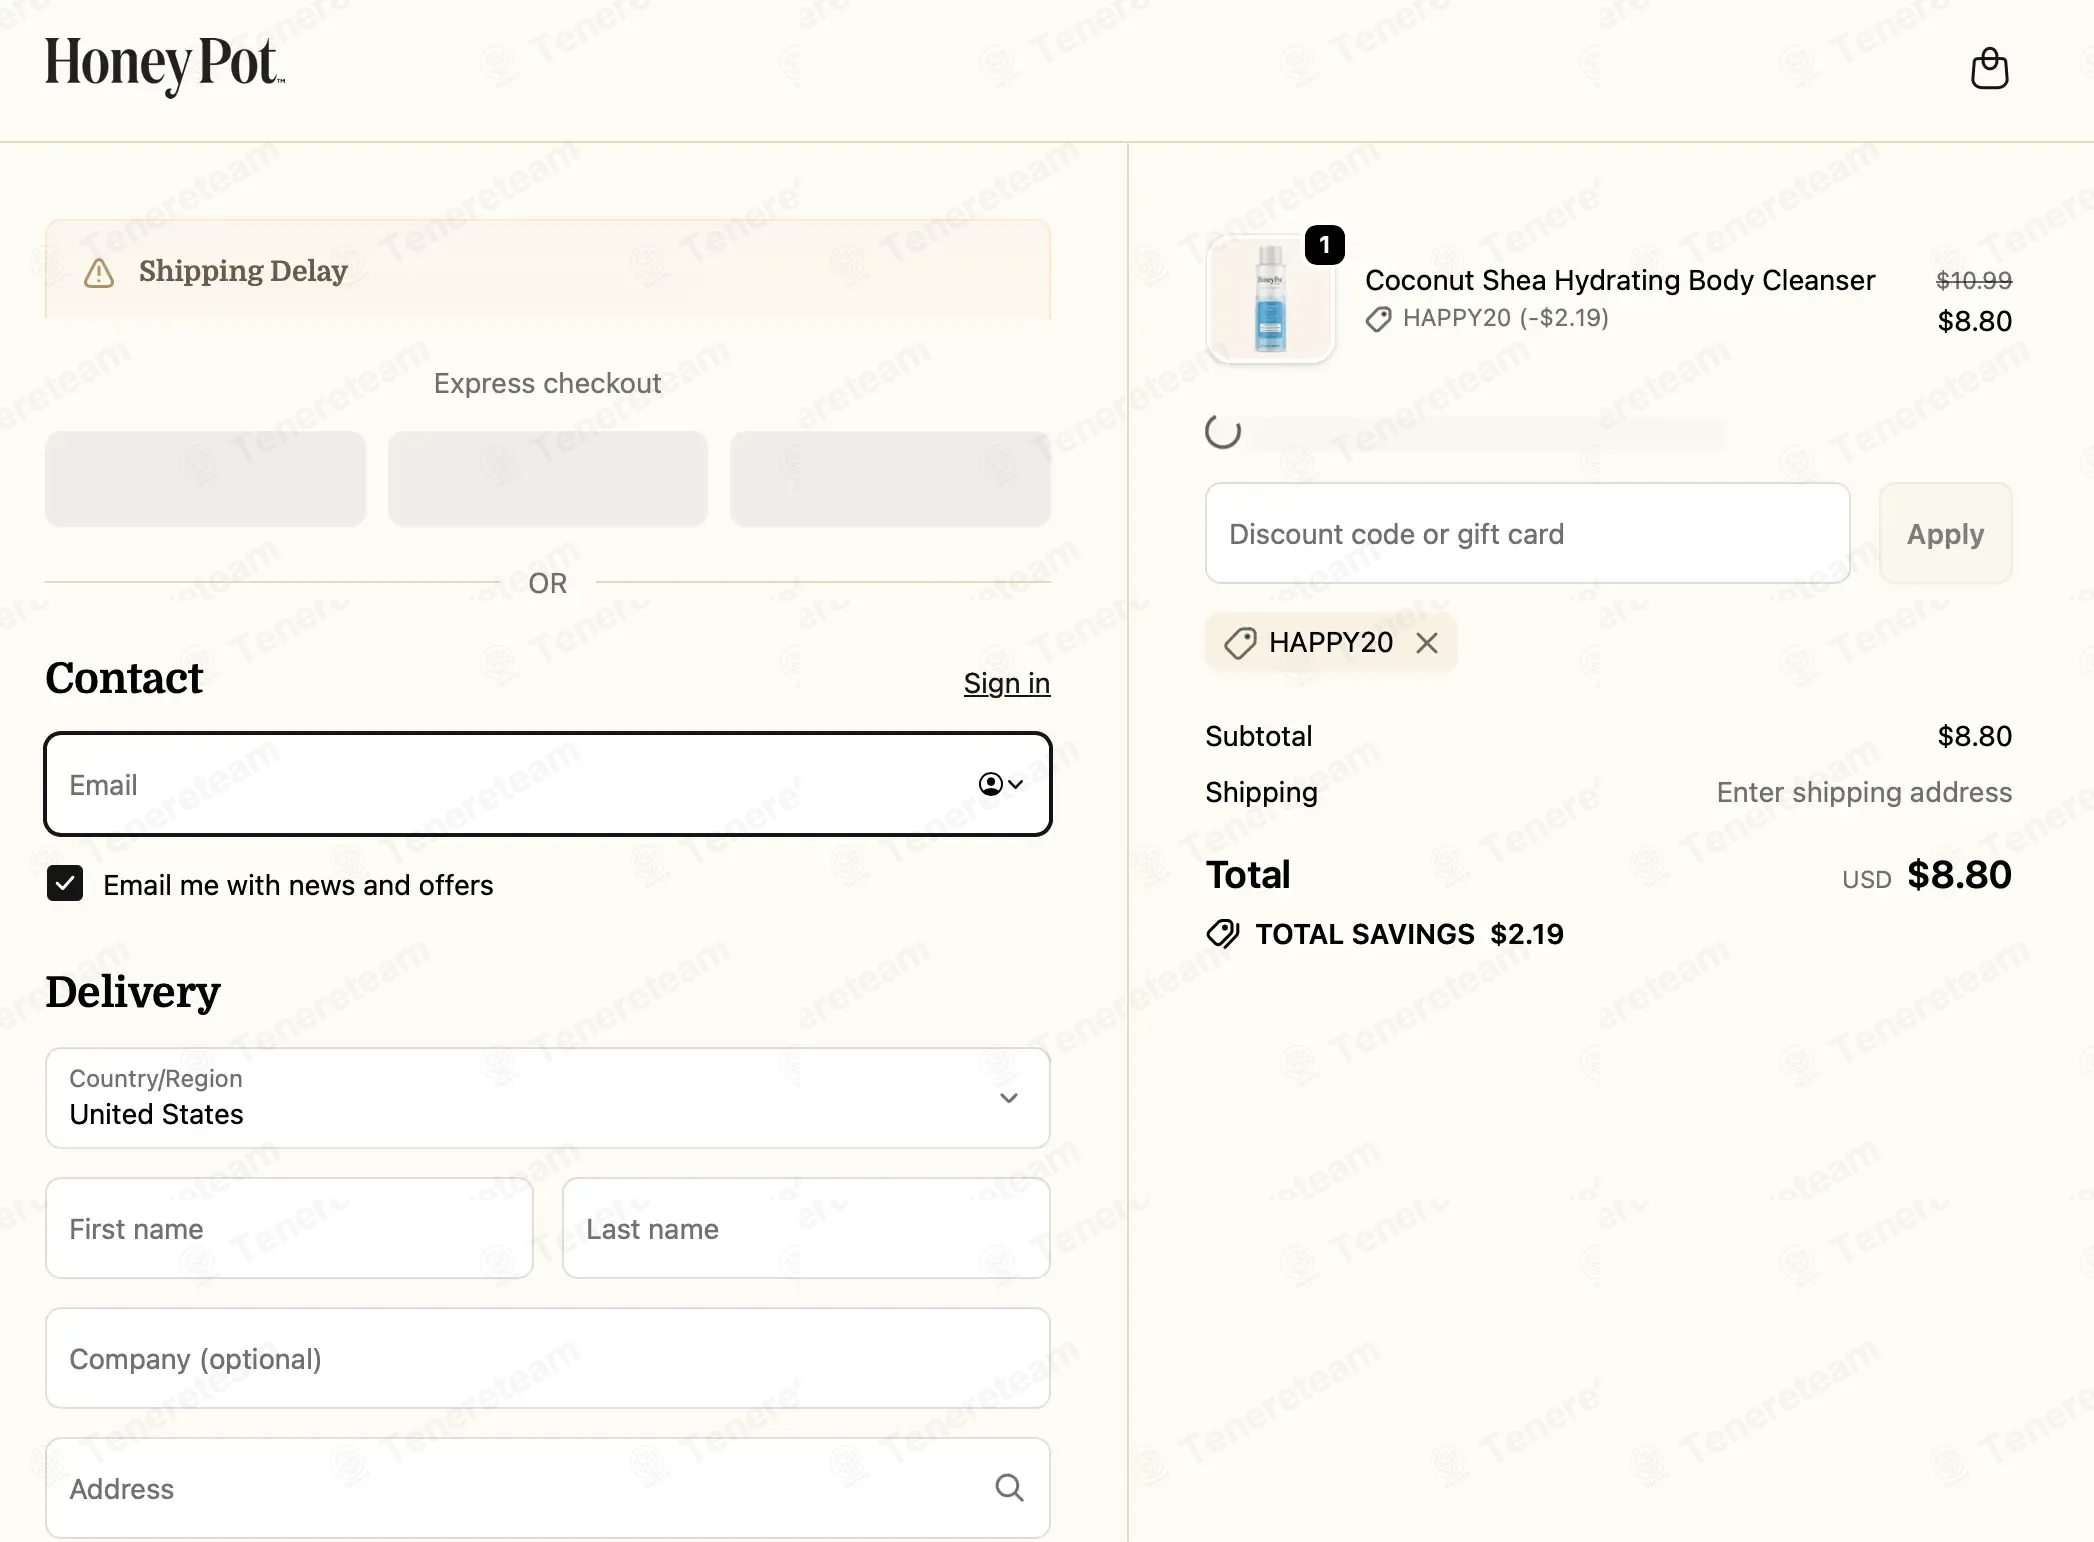Click the First name field

pos(289,1228)
